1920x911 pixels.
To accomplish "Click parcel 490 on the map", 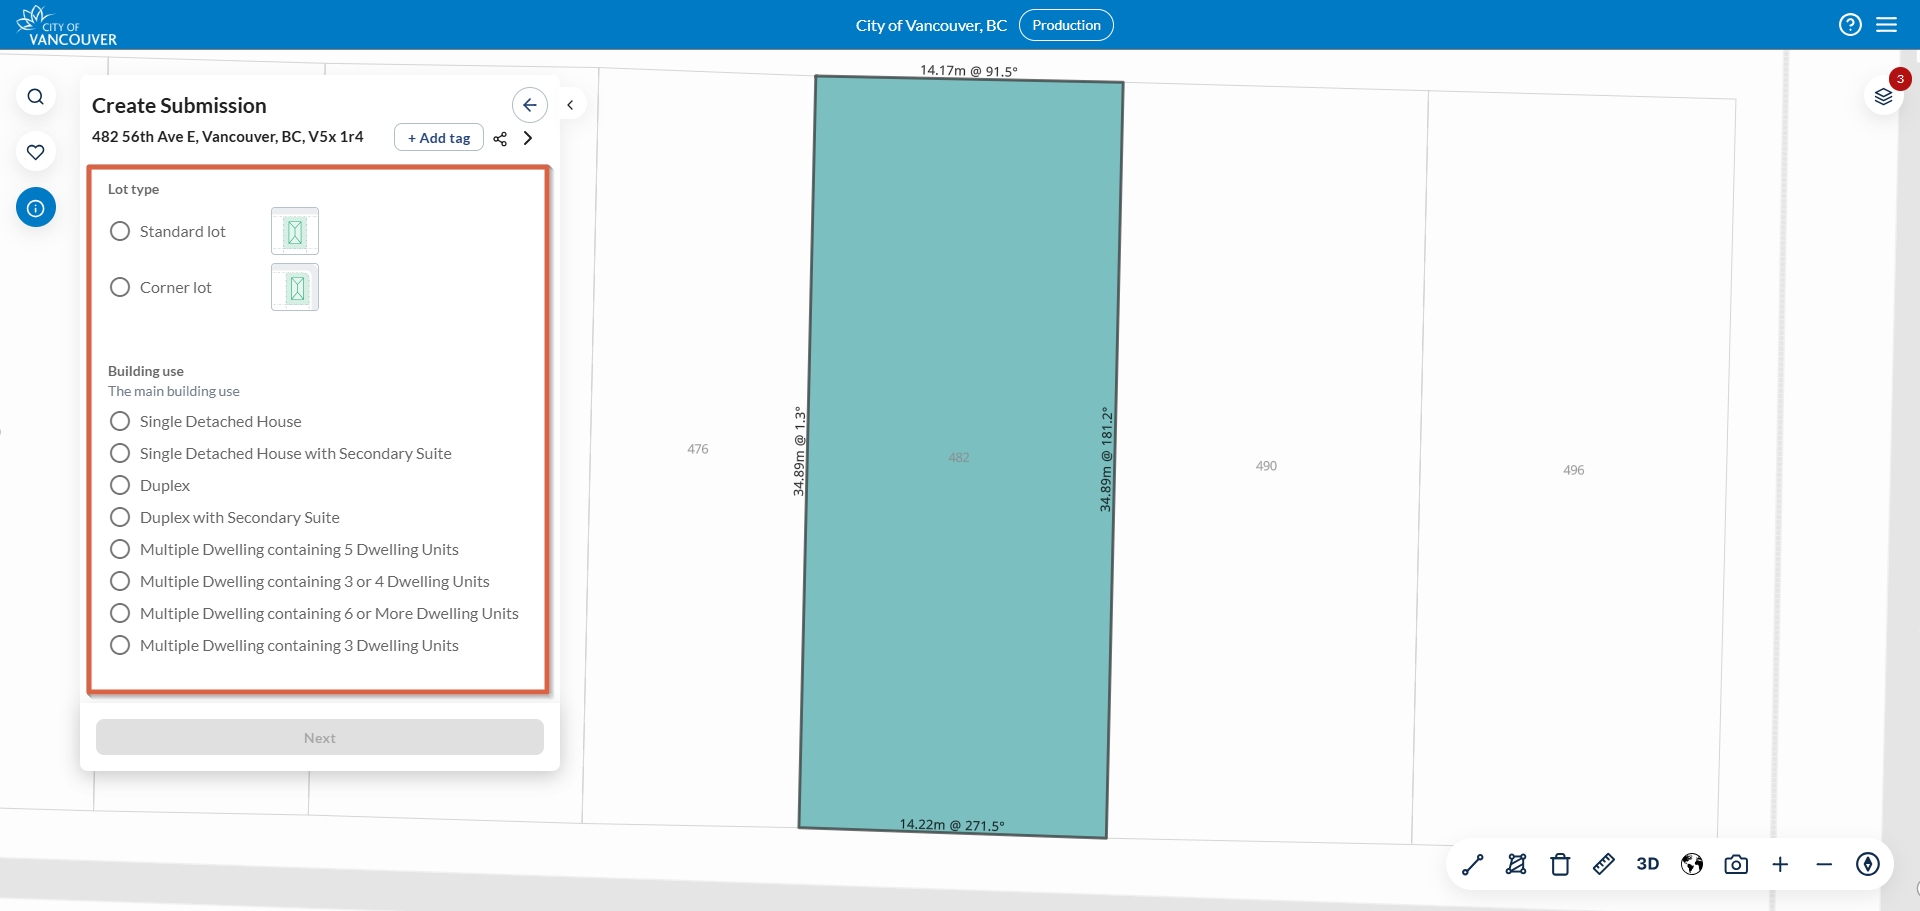I will click(x=1266, y=466).
